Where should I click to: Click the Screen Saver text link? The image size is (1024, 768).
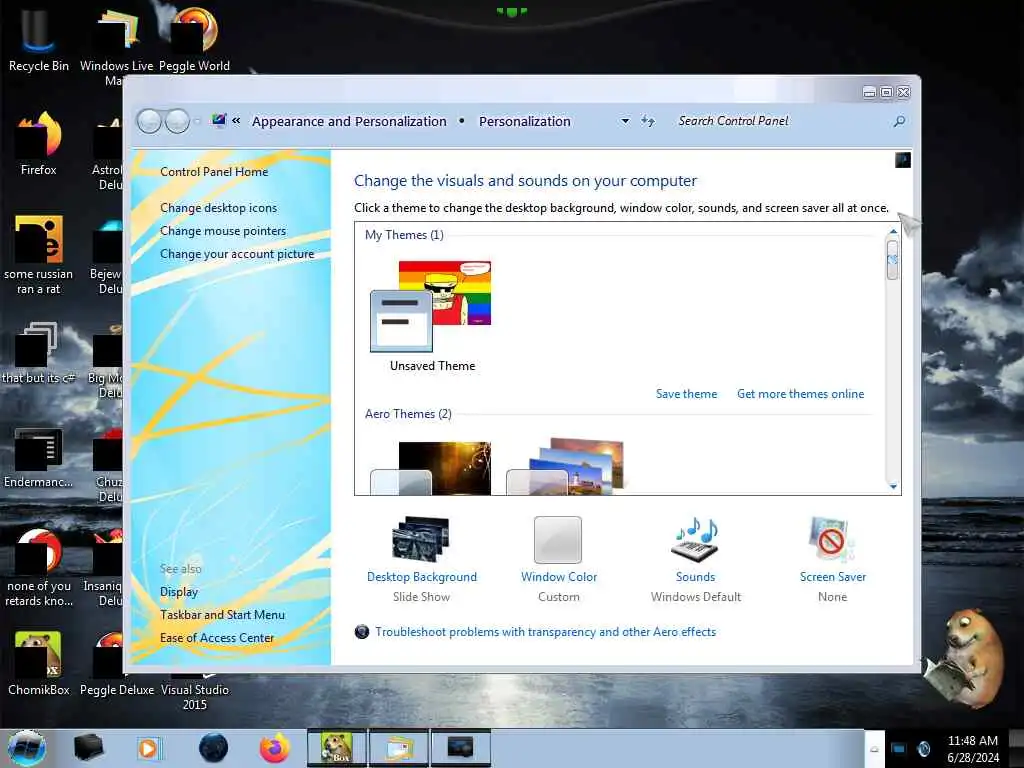(833, 577)
